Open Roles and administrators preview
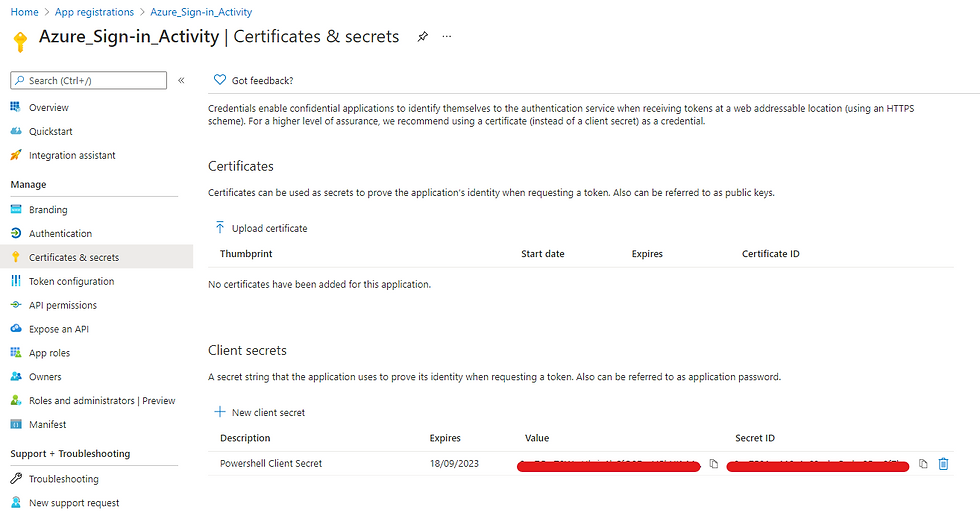980x524 pixels. (102, 400)
